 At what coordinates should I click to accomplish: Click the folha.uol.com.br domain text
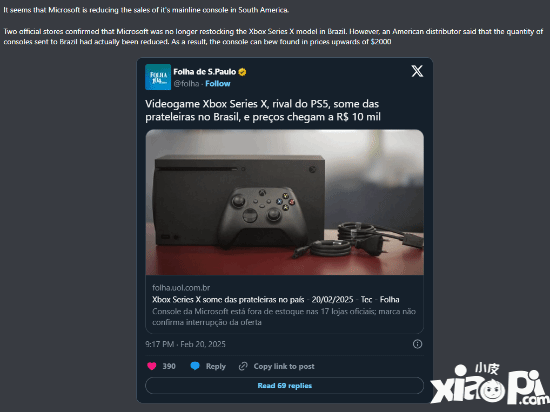tap(181, 288)
